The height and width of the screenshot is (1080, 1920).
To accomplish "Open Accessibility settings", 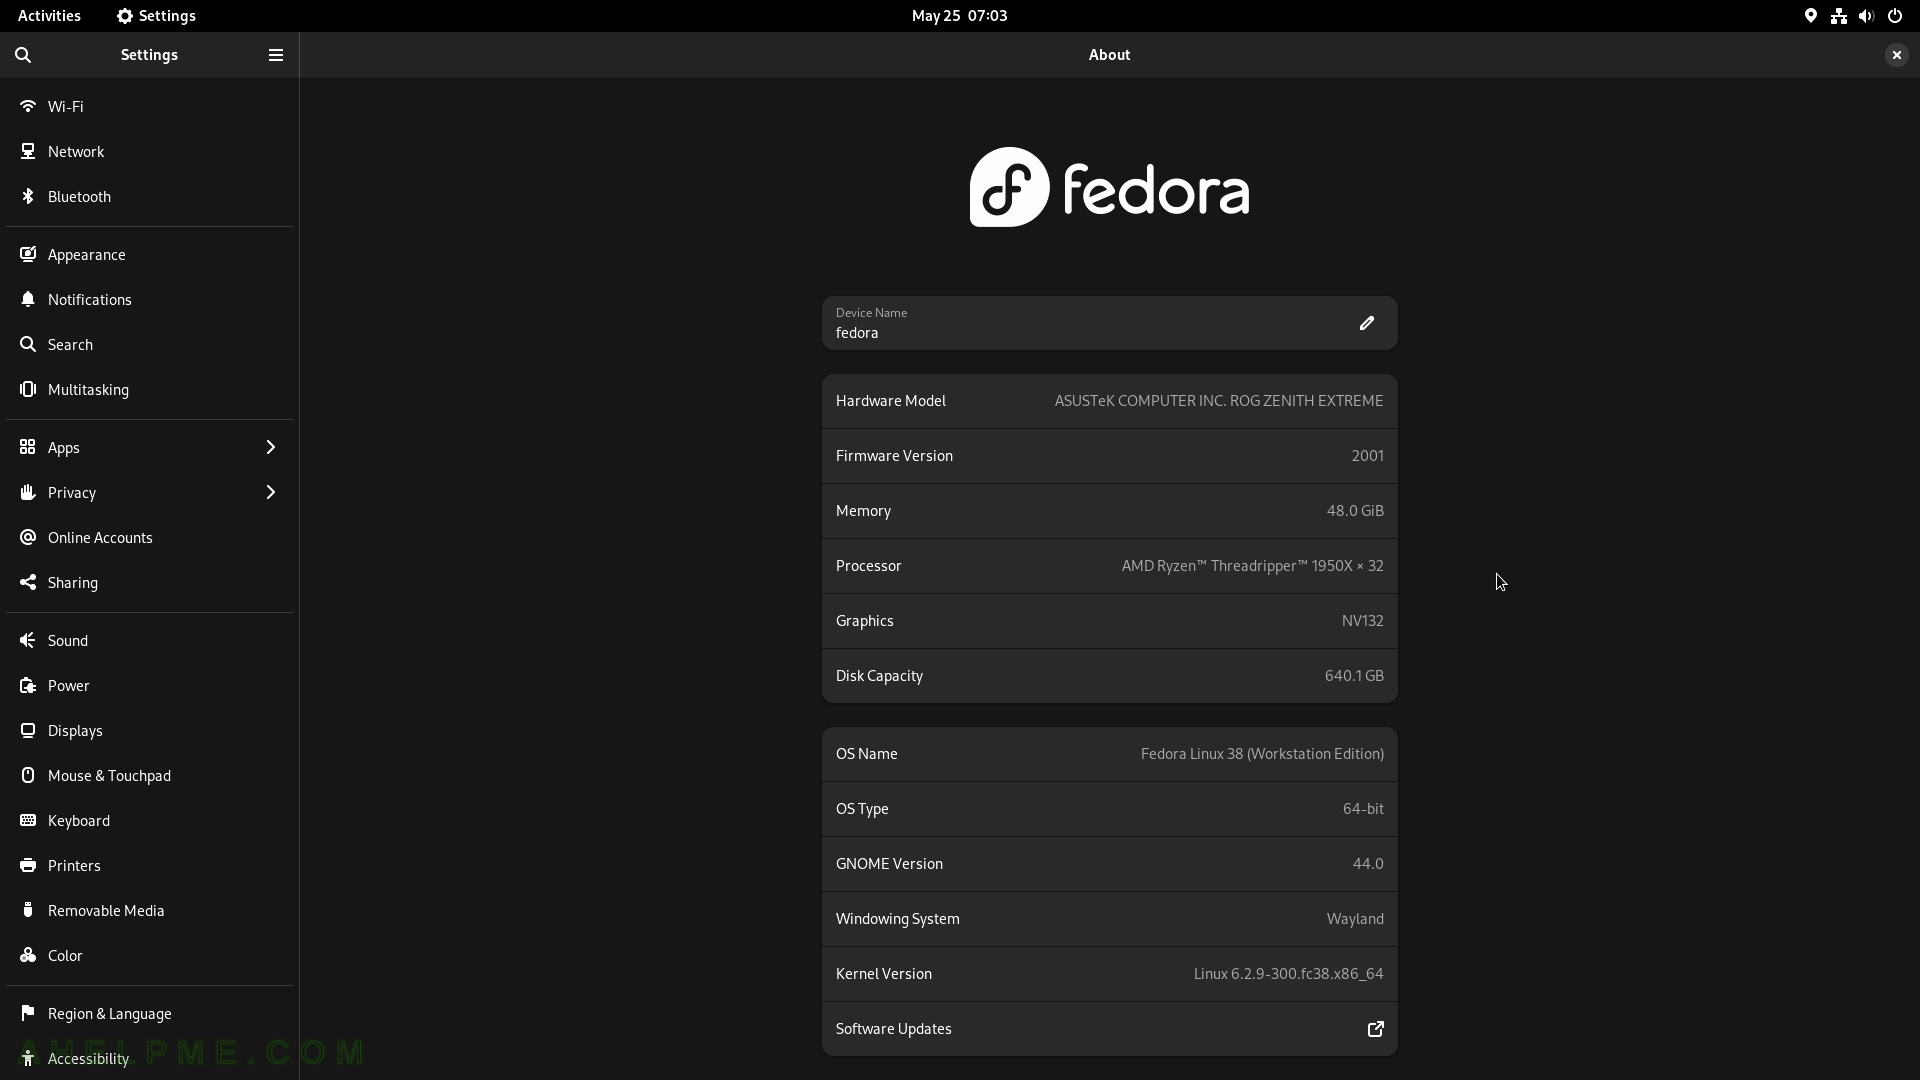I will click(x=150, y=1058).
